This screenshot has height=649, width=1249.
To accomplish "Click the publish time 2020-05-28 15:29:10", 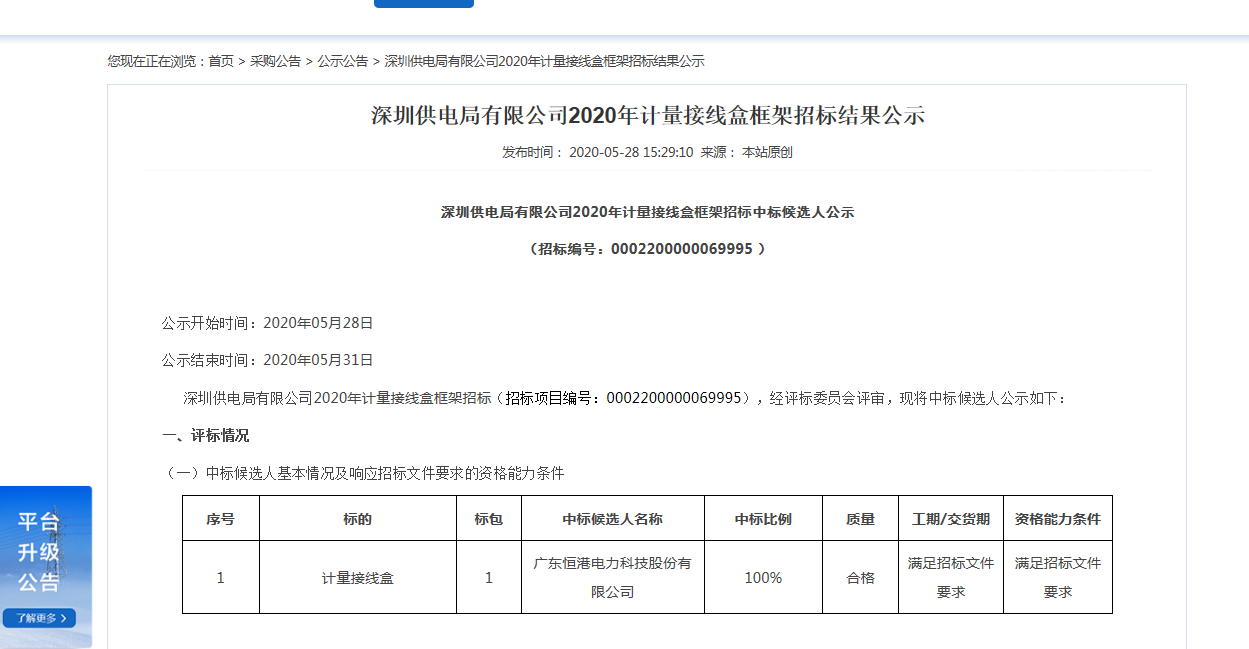I will point(630,153).
